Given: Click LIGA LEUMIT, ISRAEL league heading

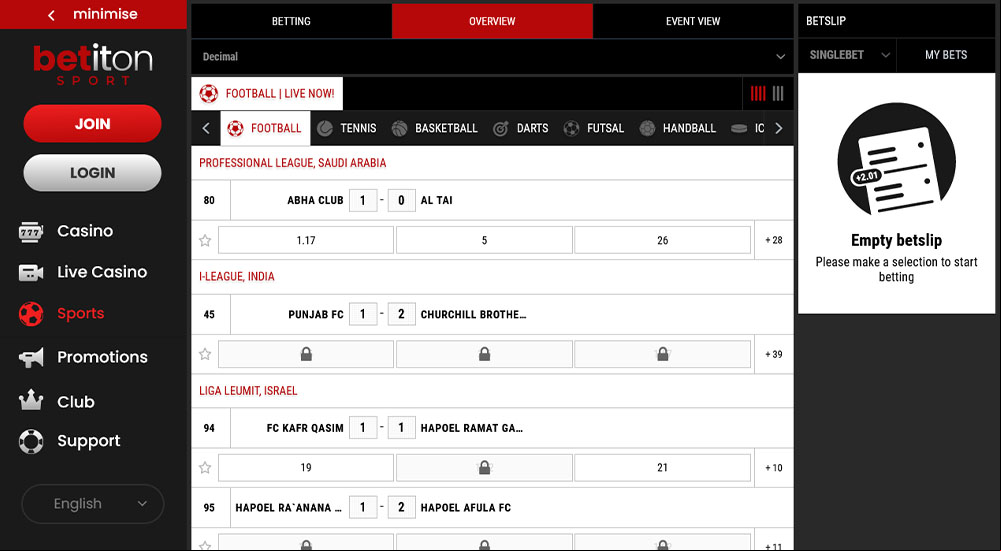Looking at the screenshot, I should (x=248, y=391).
